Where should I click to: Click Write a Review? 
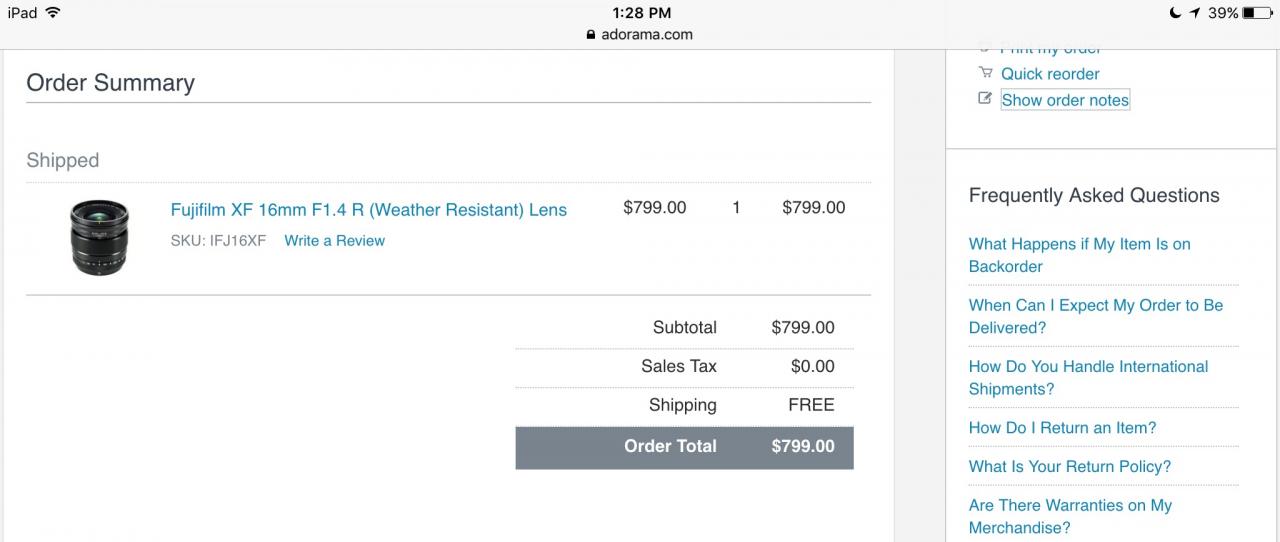(334, 240)
